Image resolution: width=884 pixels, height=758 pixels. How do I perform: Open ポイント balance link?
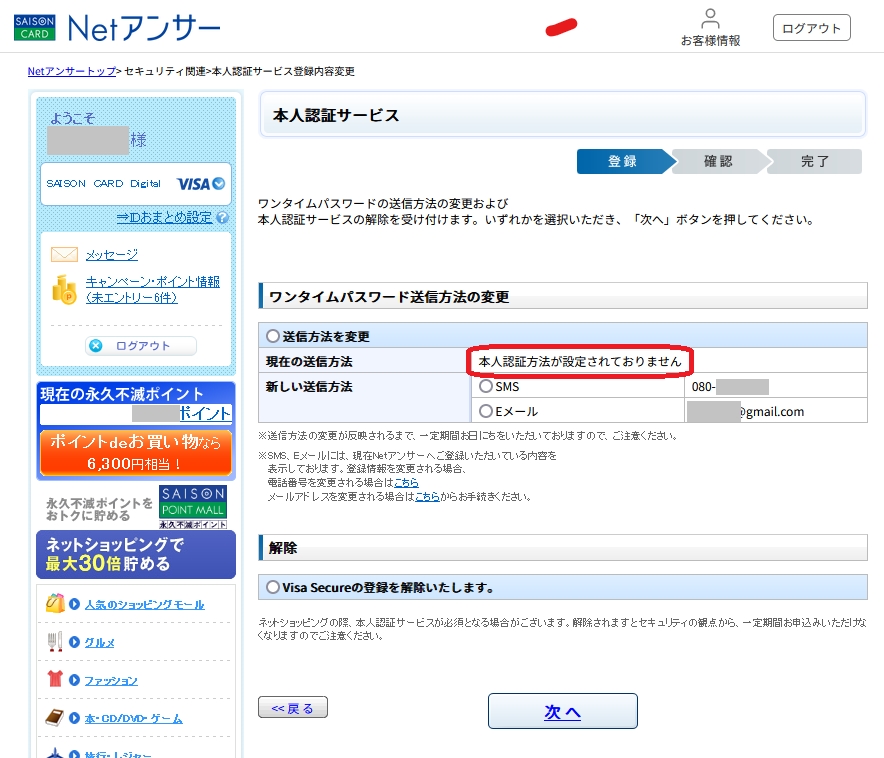(x=205, y=413)
